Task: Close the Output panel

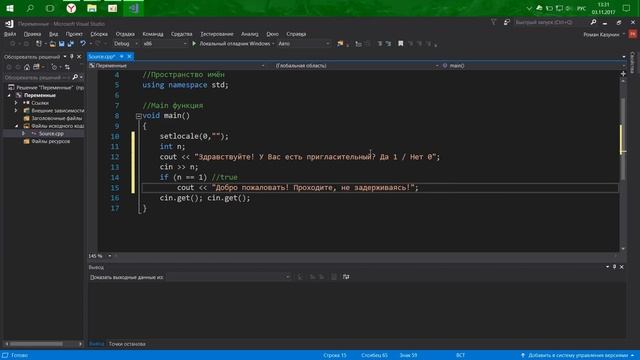Action: (622, 267)
